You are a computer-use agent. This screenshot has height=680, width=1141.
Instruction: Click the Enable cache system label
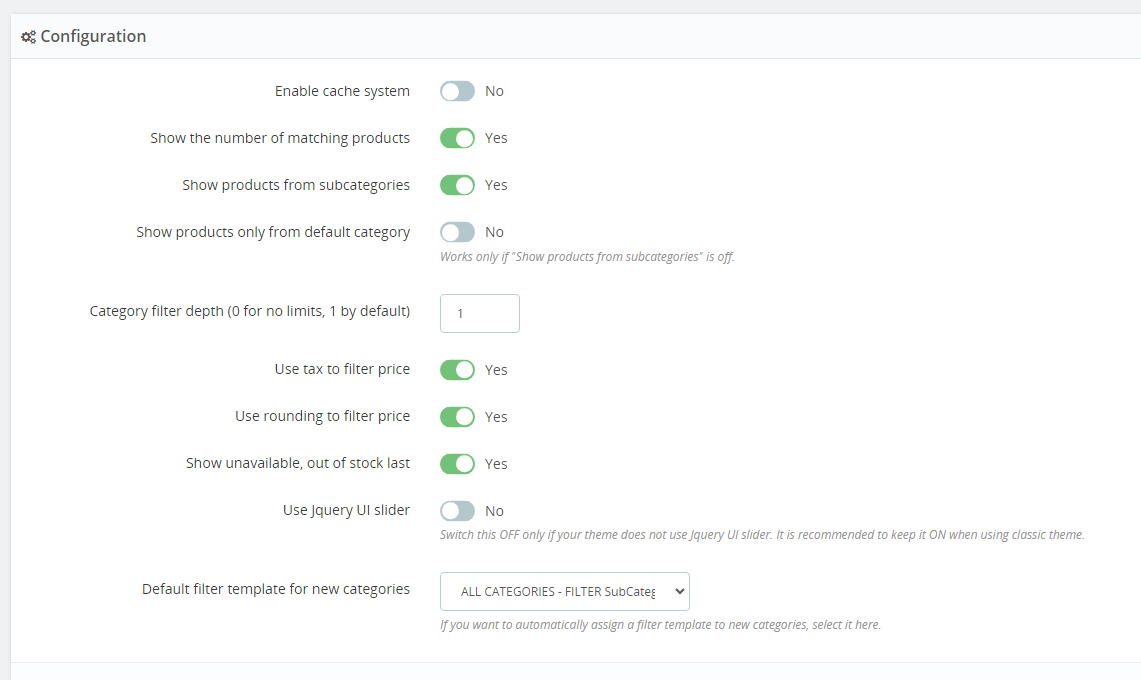click(x=342, y=91)
